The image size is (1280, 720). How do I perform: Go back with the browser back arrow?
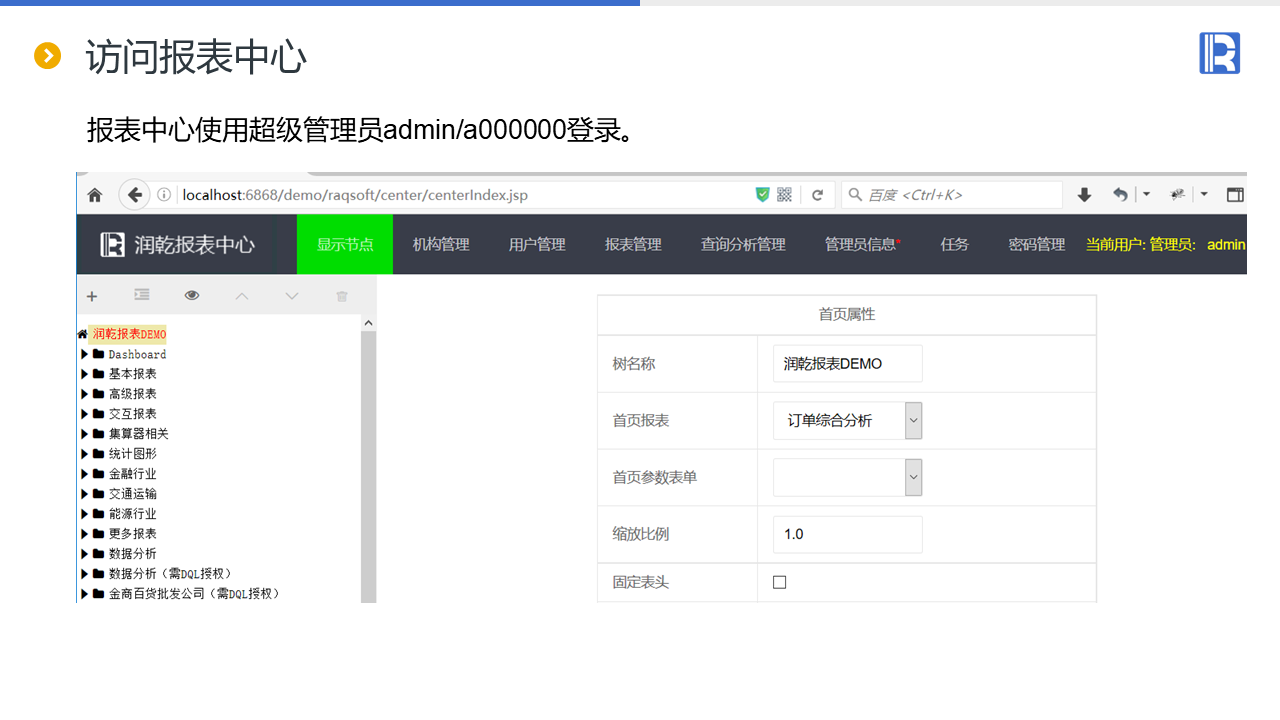coord(134,195)
